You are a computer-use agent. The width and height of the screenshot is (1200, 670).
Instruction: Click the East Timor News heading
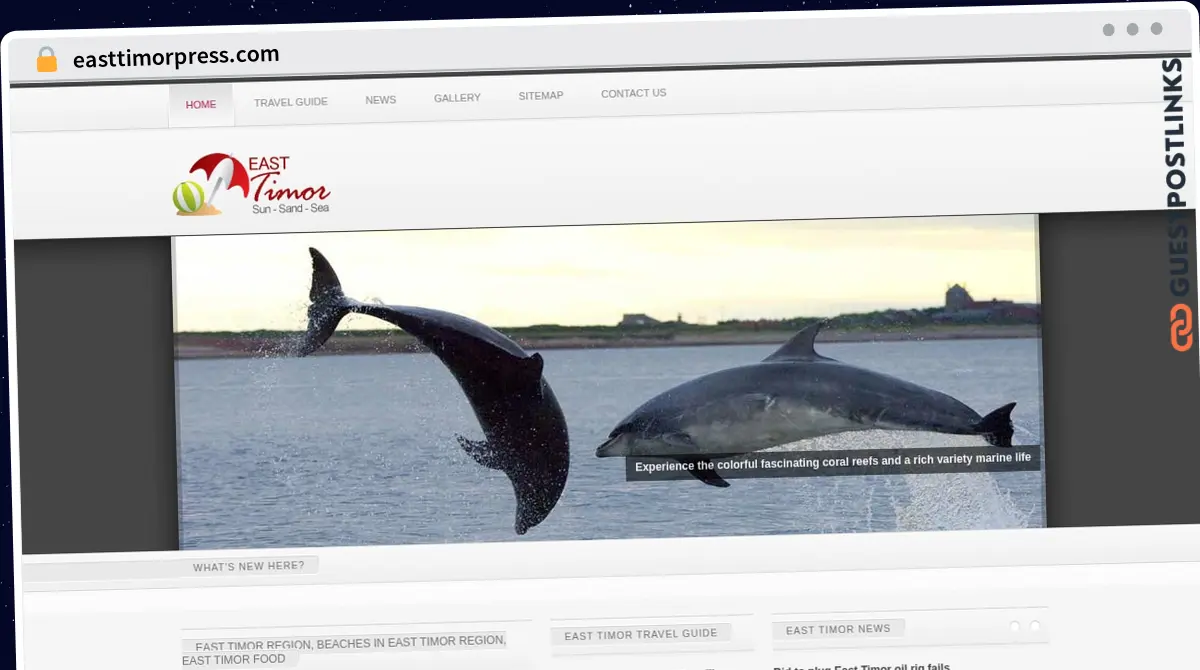point(837,629)
